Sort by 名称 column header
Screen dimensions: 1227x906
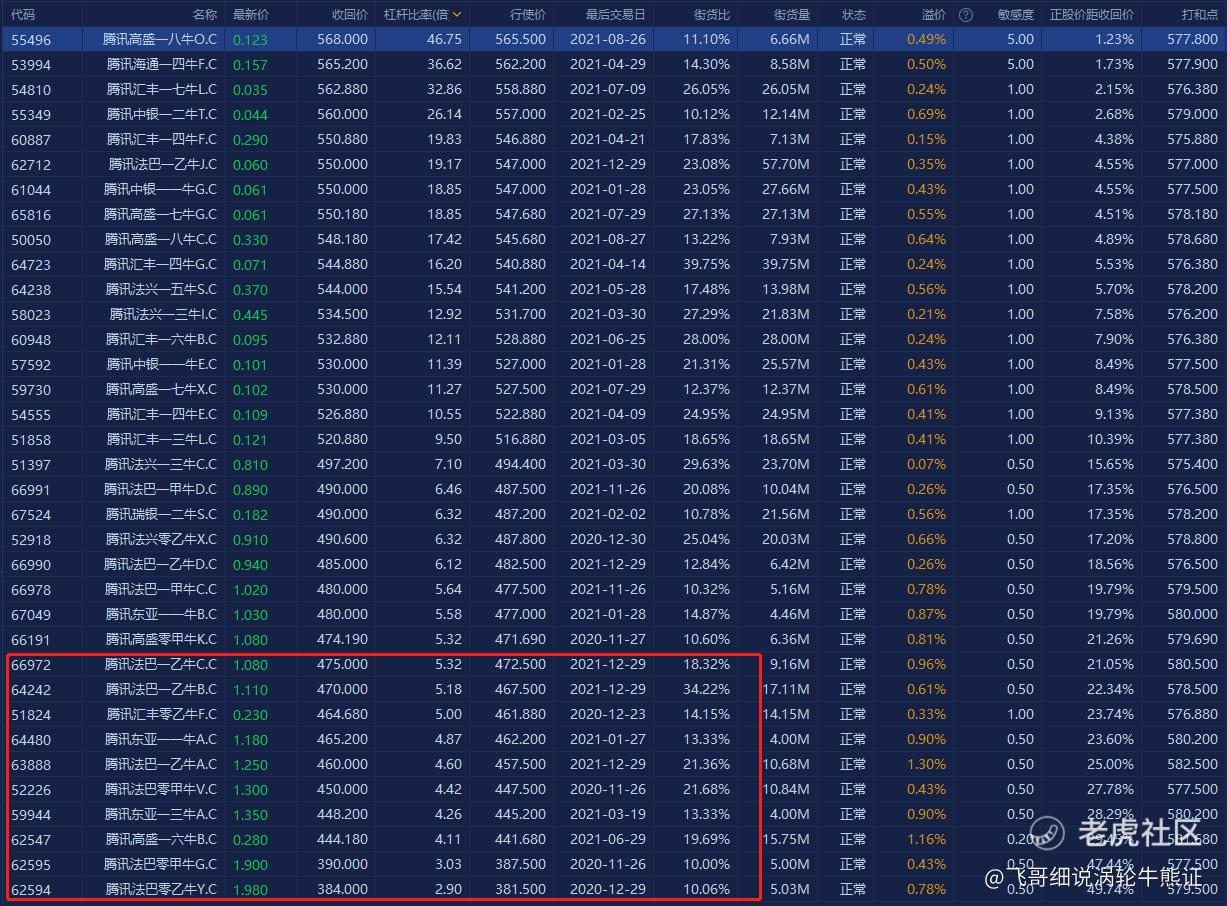point(204,15)
